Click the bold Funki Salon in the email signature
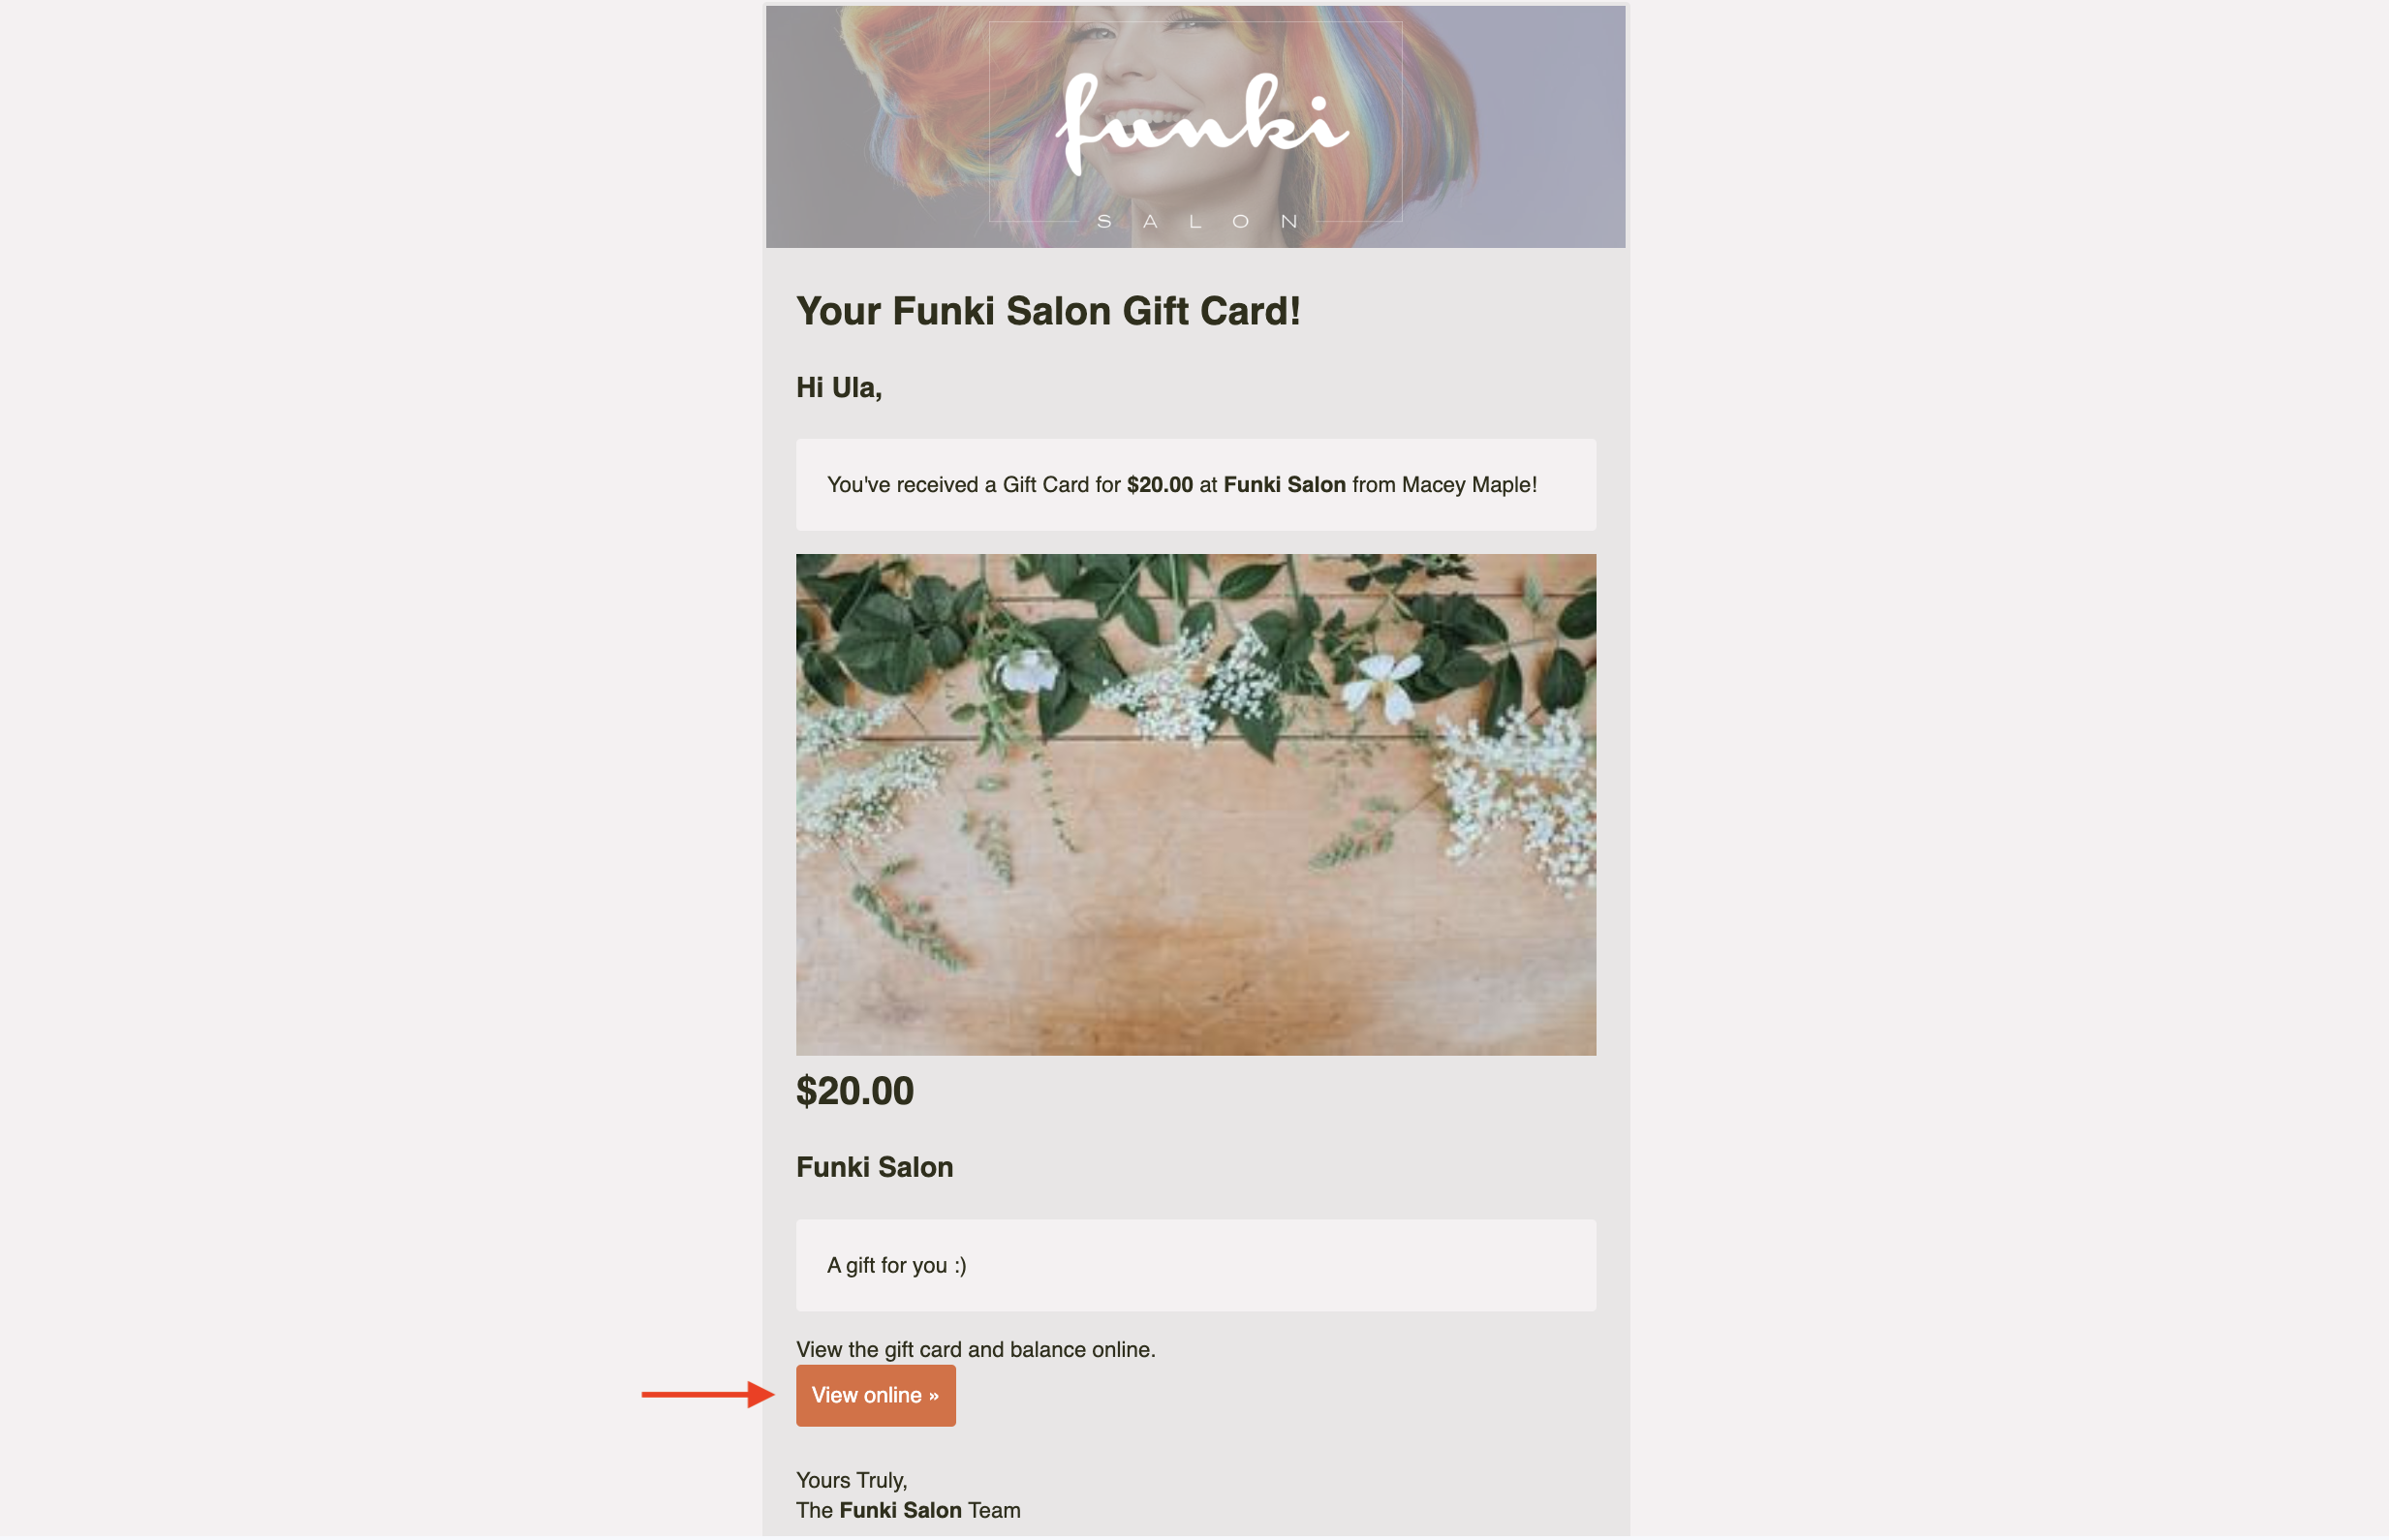This screenshot has height=1540, width=2389. (x=899, y=1510)
